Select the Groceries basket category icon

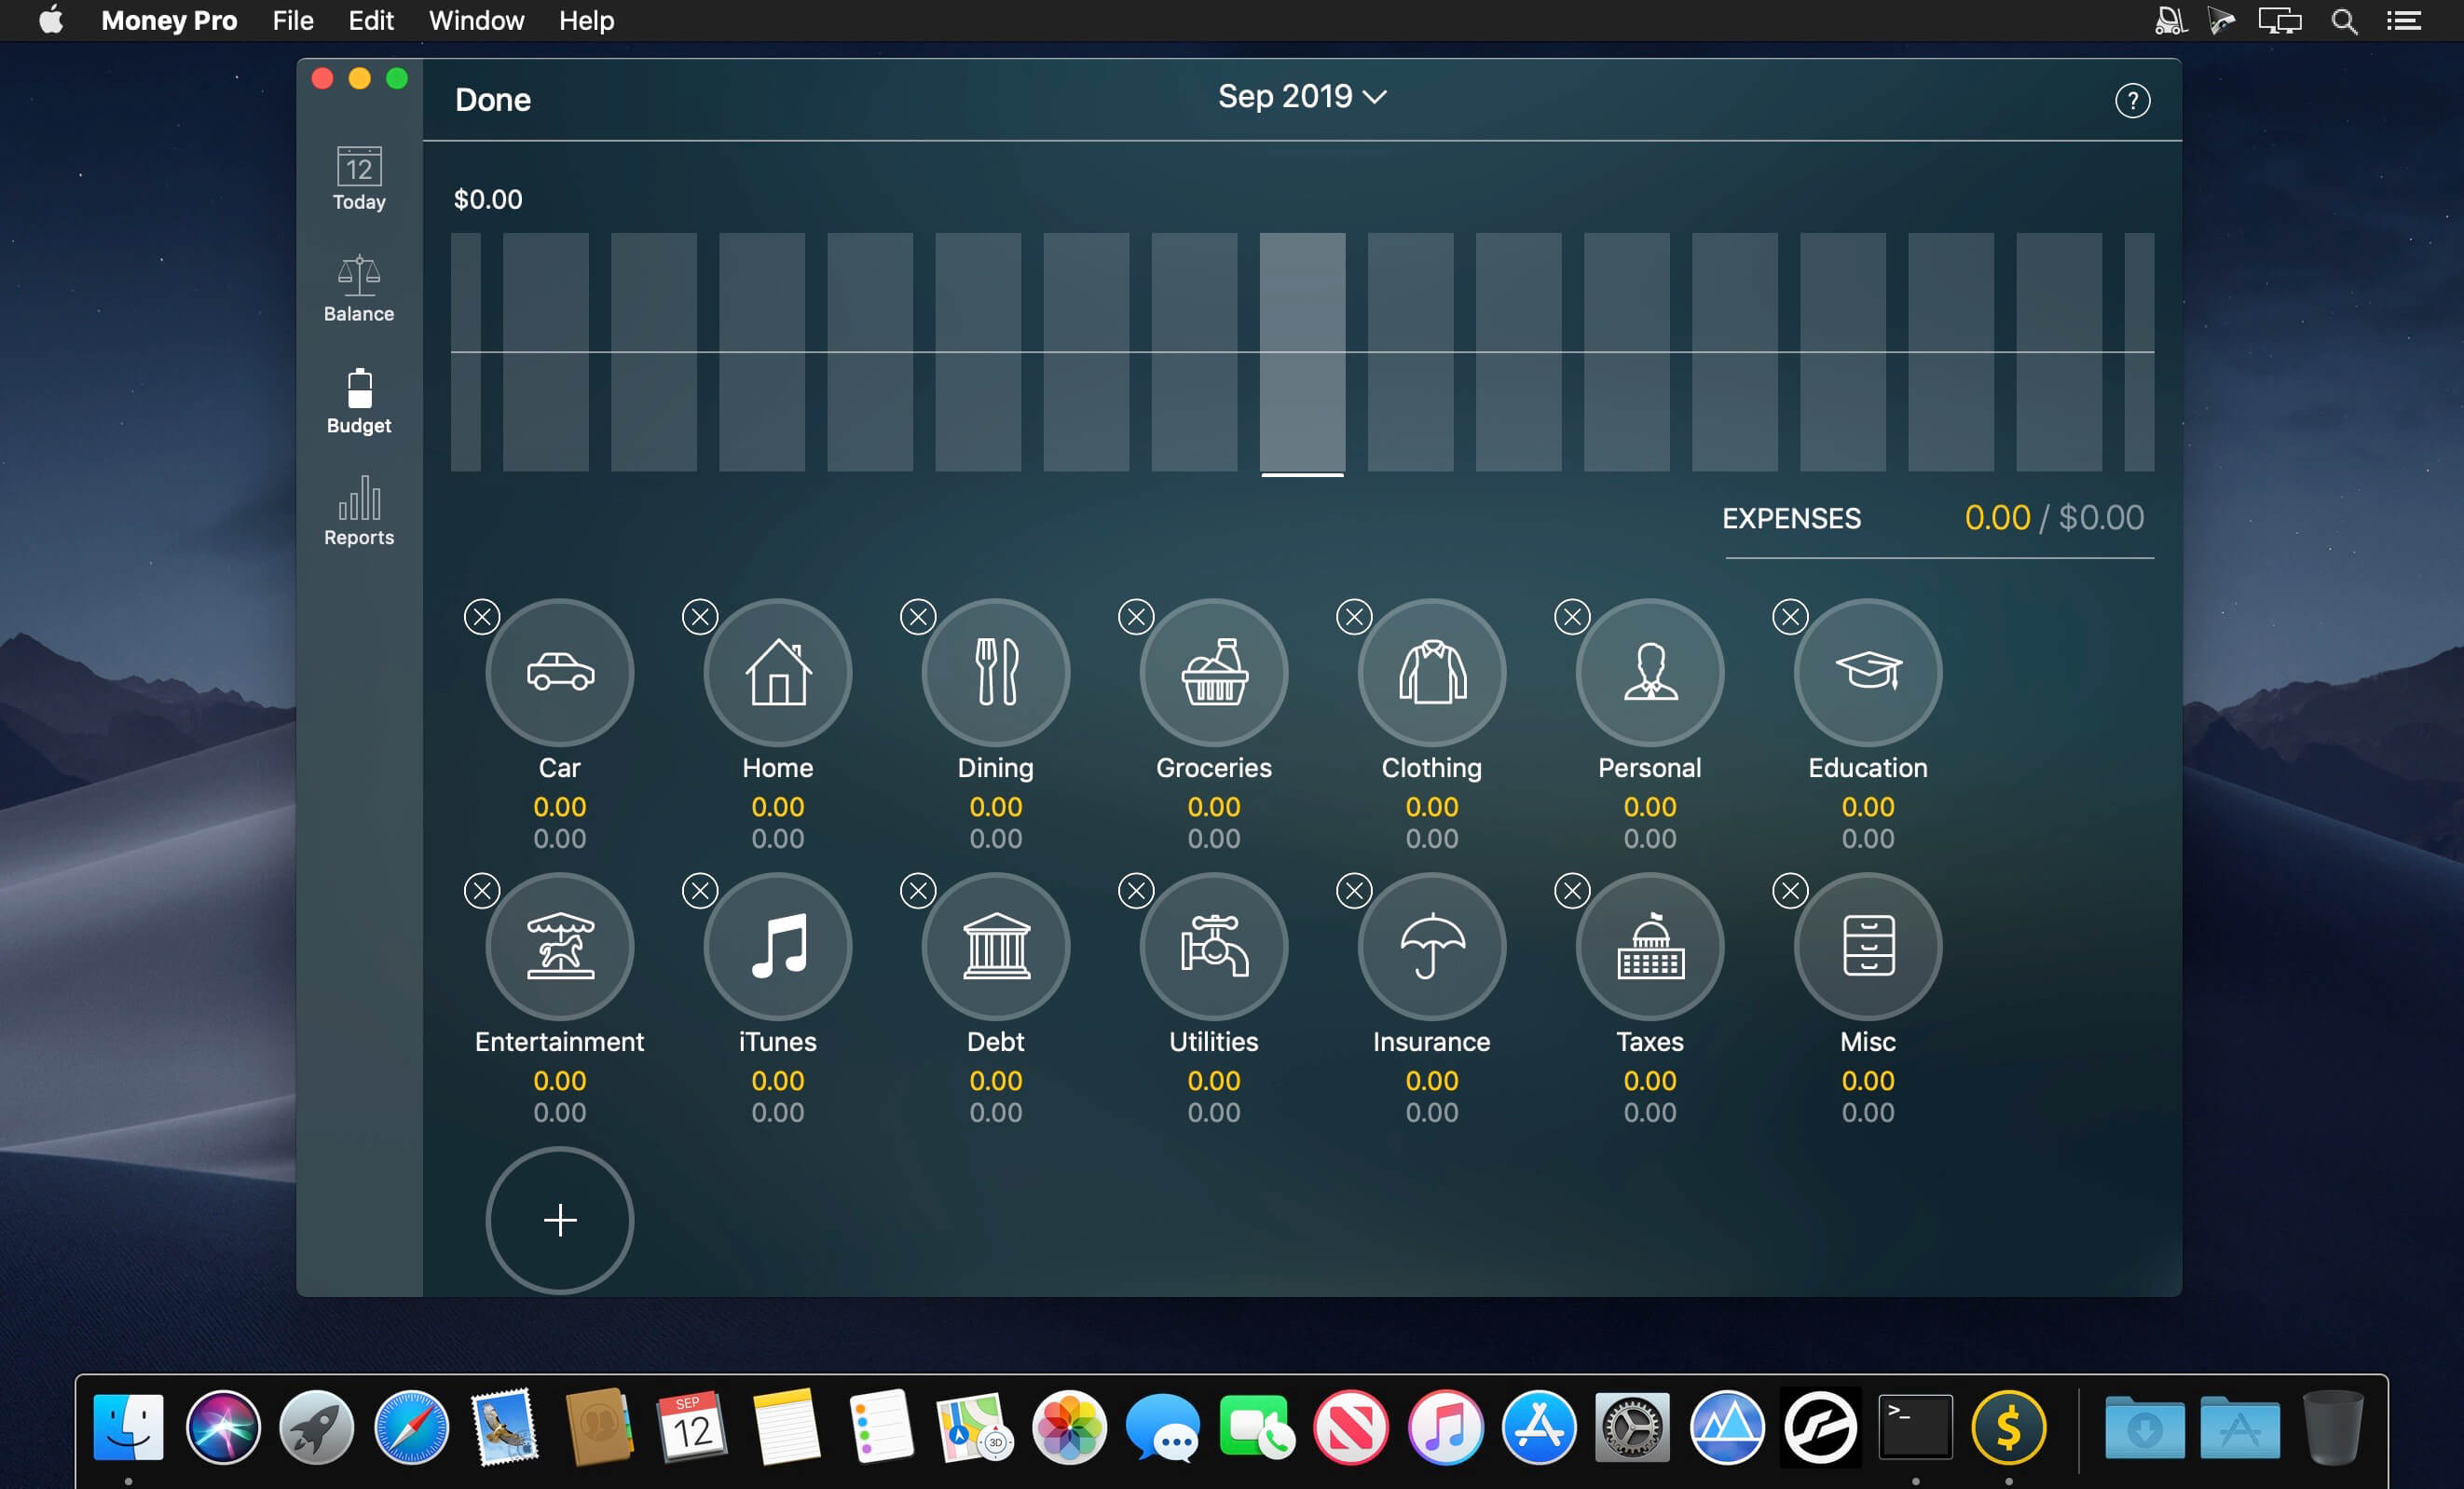(x=1213, y=672)
